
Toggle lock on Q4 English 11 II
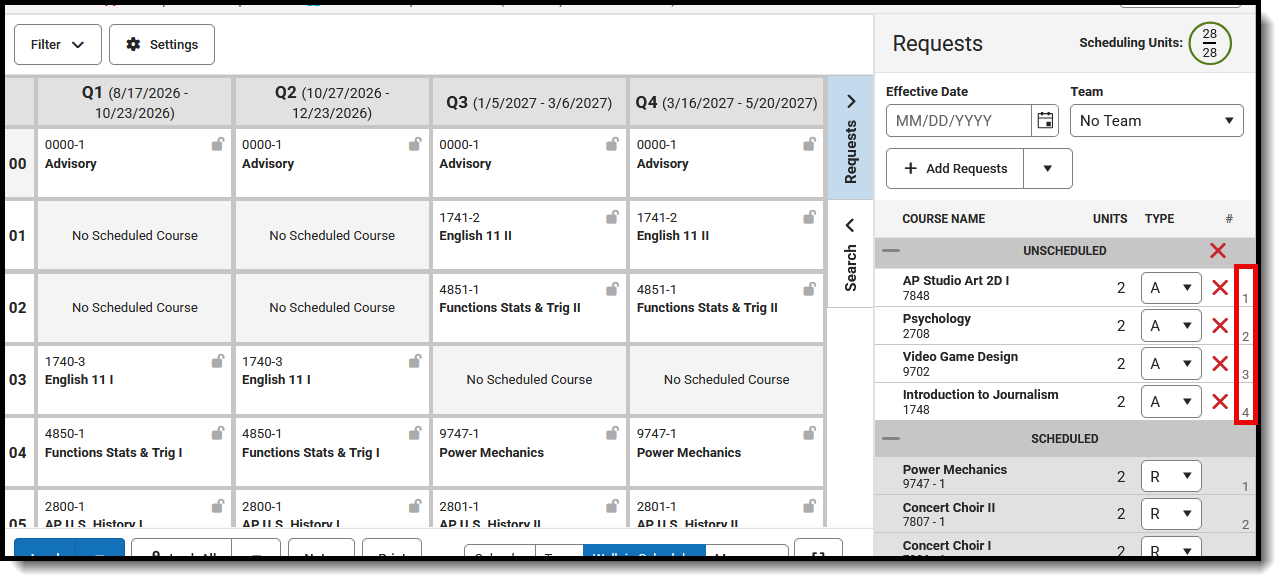(810, 217)
